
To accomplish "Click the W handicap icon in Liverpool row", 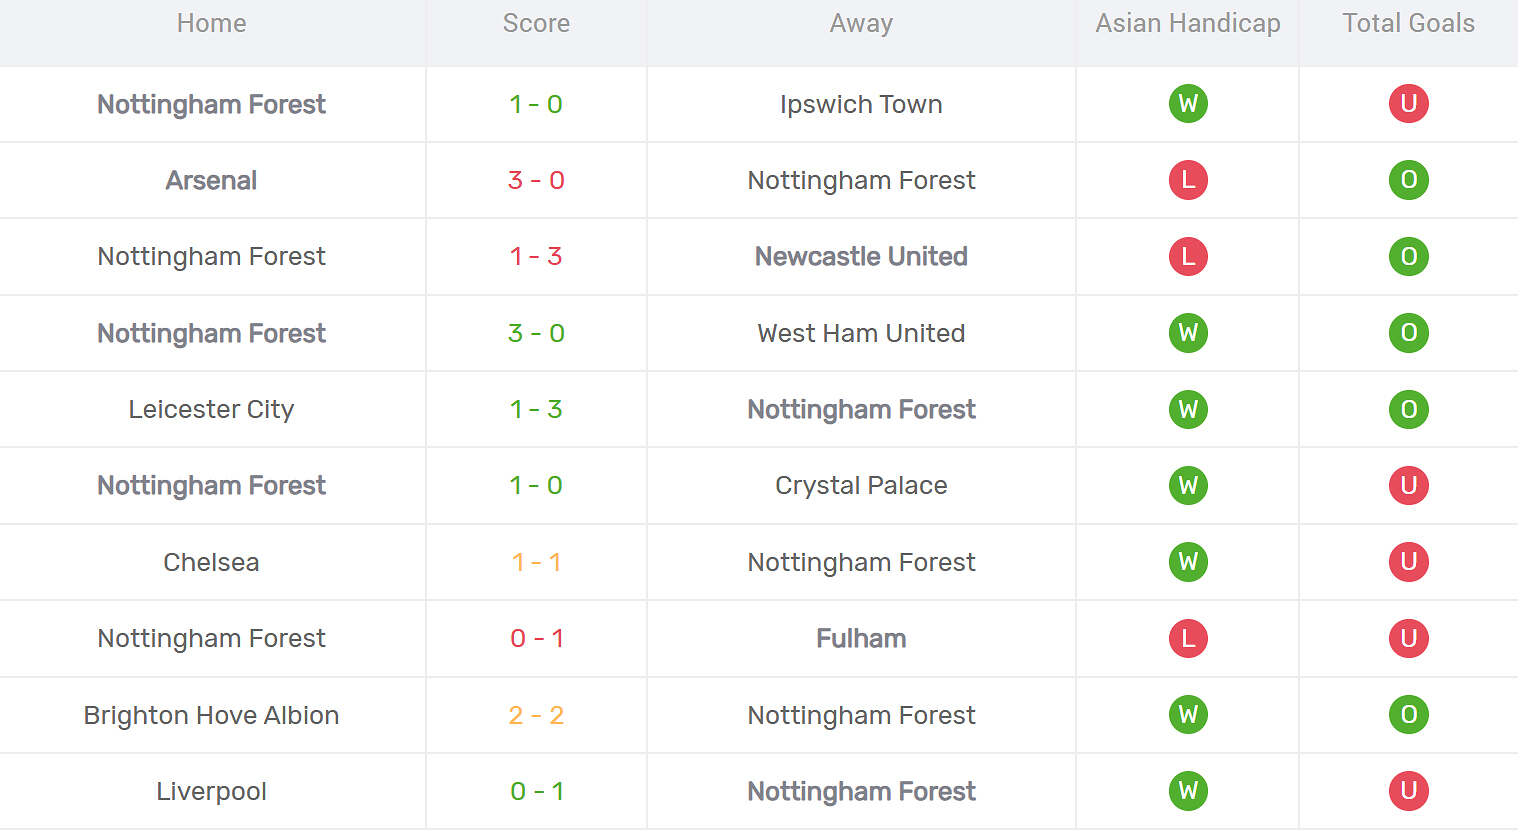I will [x=1188, y=792].
